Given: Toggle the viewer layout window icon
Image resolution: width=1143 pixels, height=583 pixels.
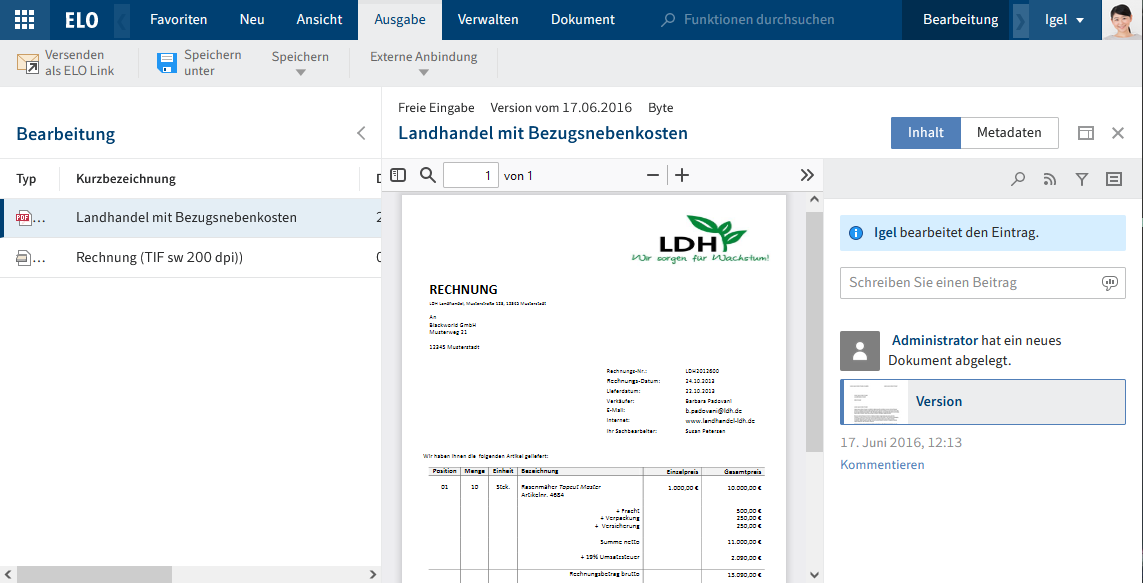Looking at the screenshot, I should [1086, 133].
